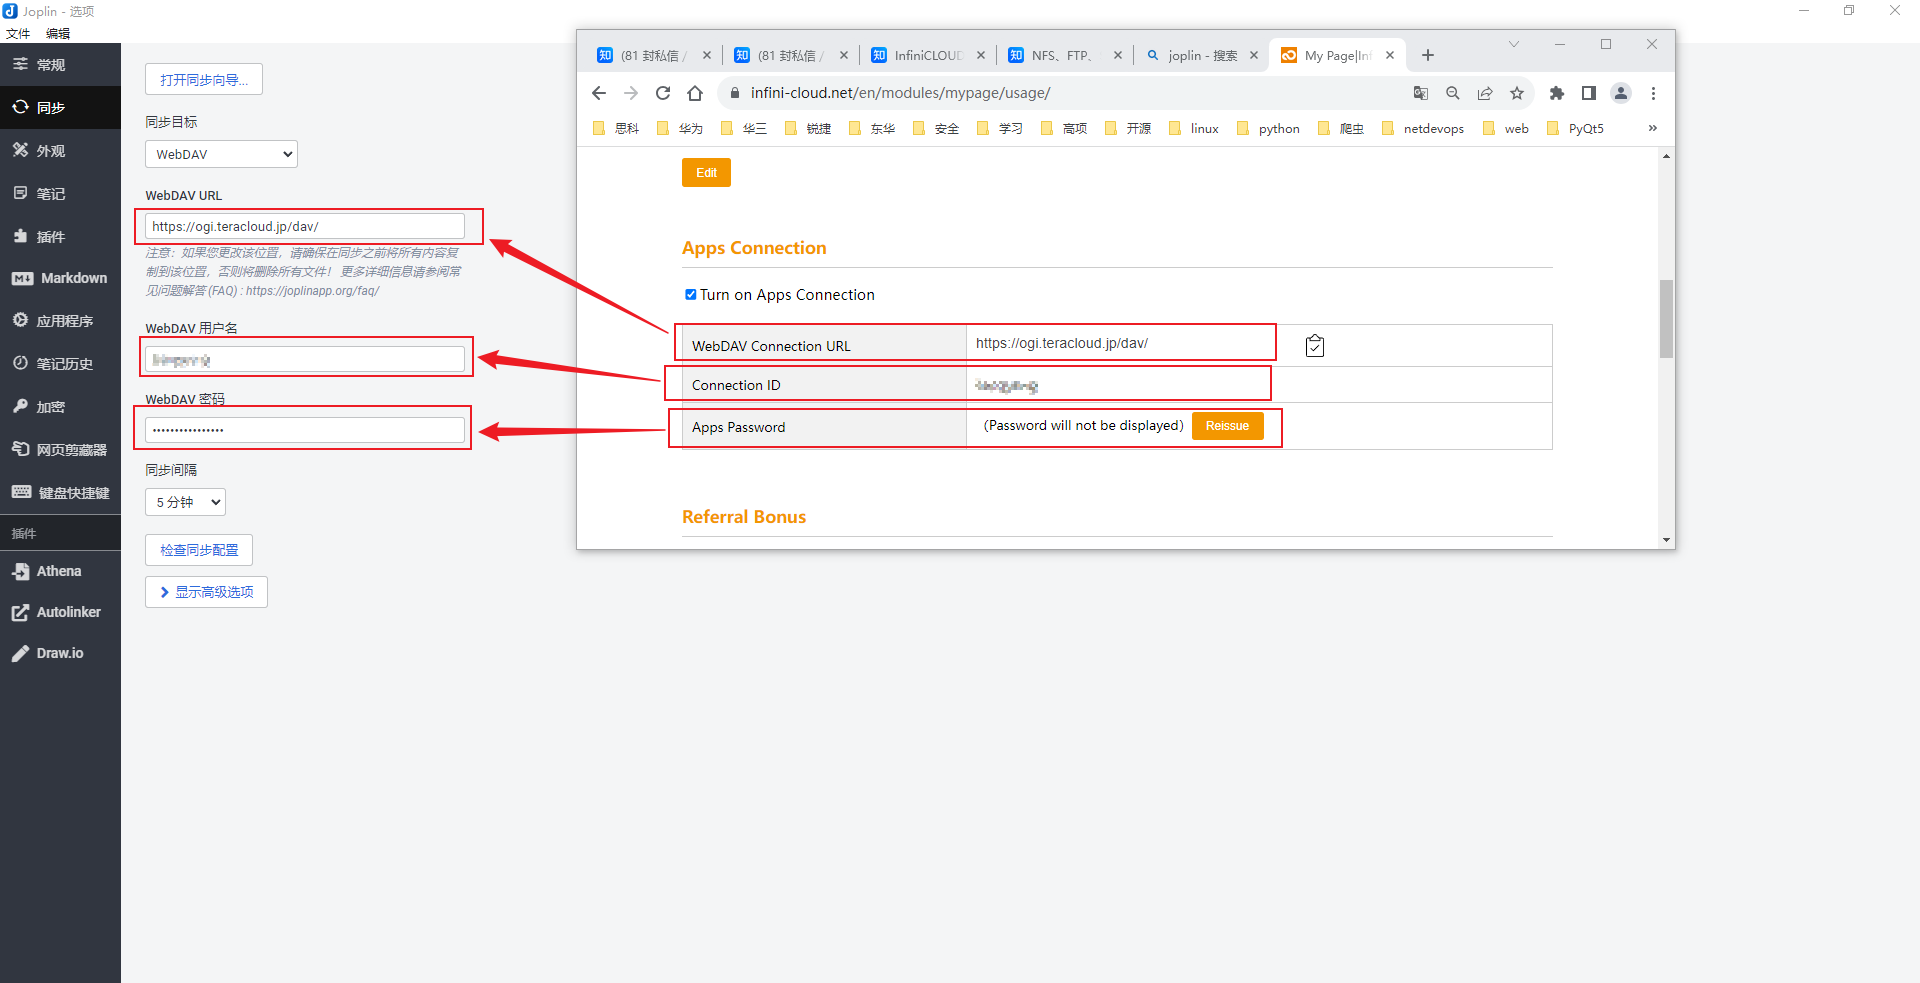This screenshot has height=983, width=1920.
Task: Click 检查同步配置 check sync config button
Action: (199, 550)
